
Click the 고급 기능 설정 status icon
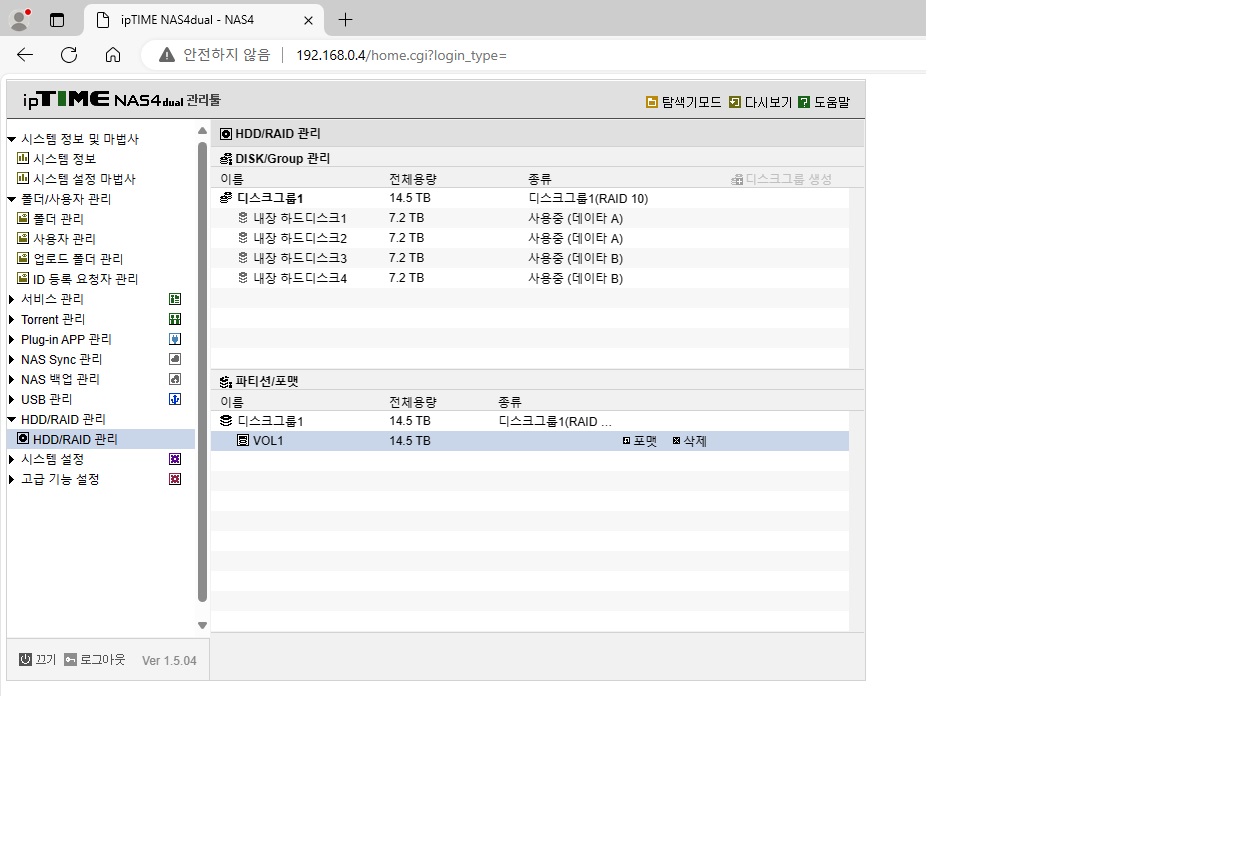175,479
